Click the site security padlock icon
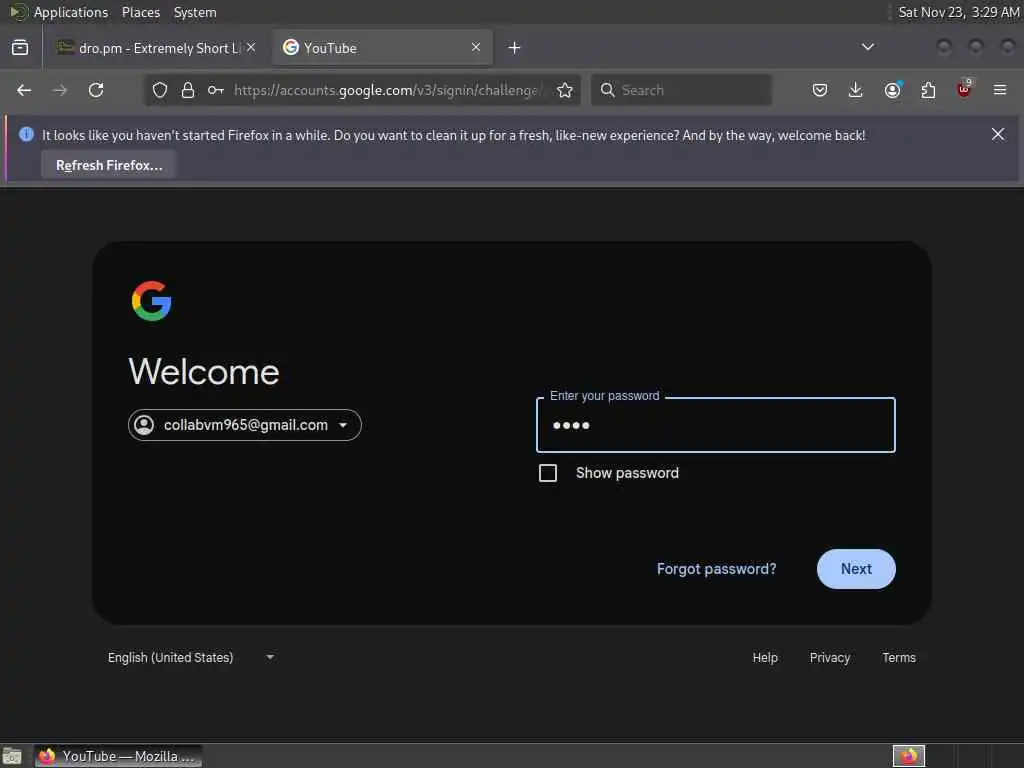The image size is (1024, 768). pos(188,90)
